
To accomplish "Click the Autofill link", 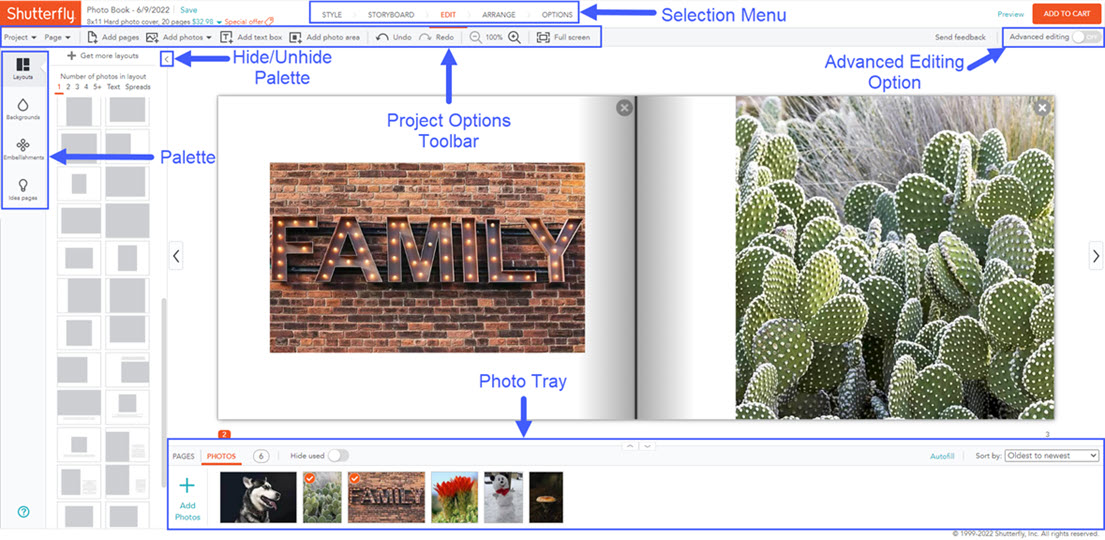I will tap(942, 456).
